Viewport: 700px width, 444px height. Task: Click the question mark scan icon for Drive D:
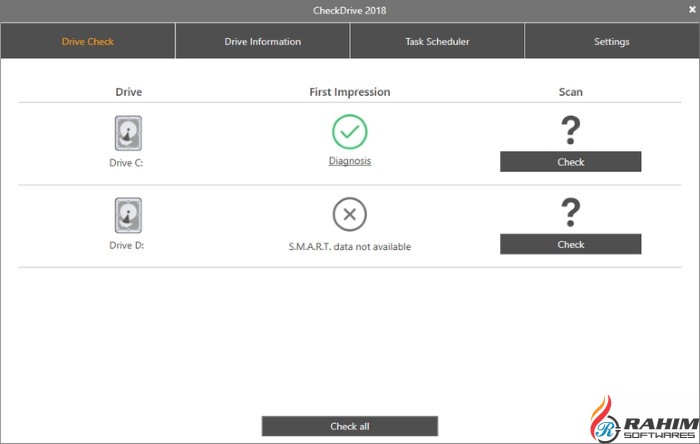pyautogui.click(x=571, y=212)
